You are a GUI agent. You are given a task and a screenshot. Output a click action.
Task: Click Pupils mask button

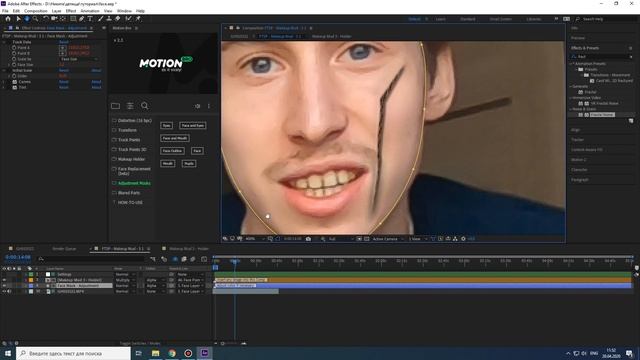coord(189,164)
